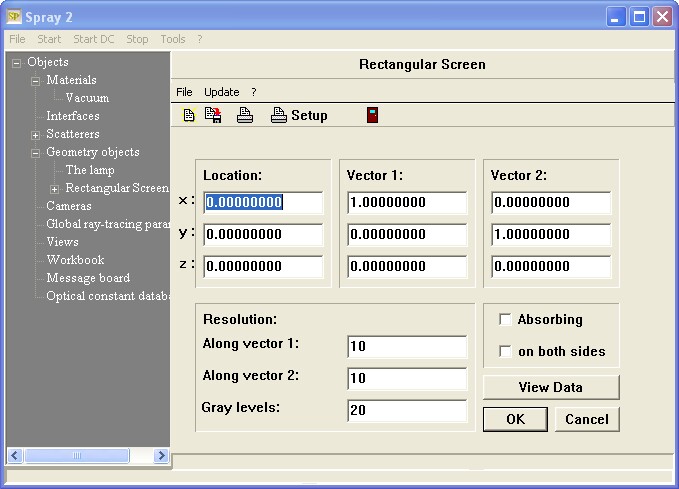The height and width of the screenshot is (489, 679).
Task: Click the tree panel horizontal scrollbar right arrow
Action: pos(161,456)
